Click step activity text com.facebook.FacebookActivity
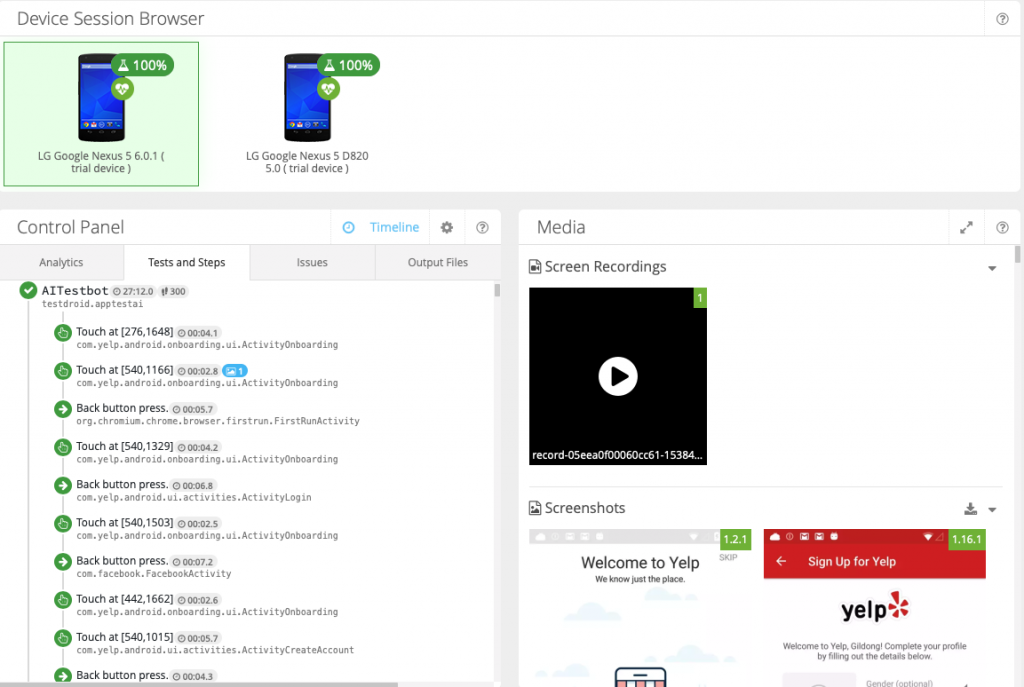 point(153,574)
